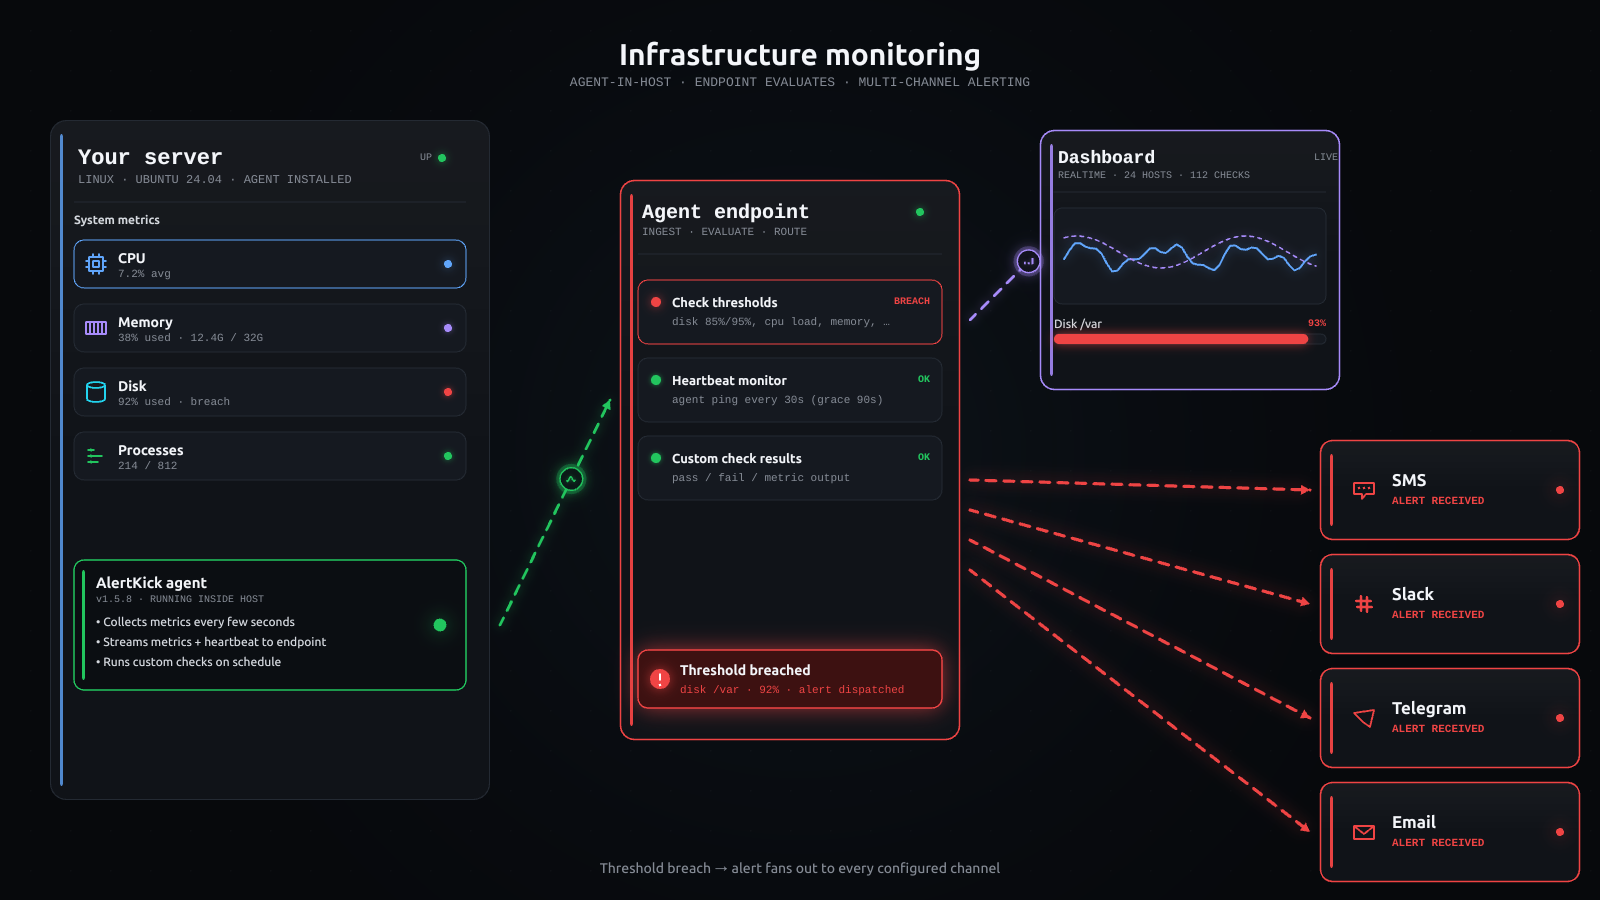This screenshot has width=1600, height=900.
Task: Click the 'Infrastructure monitoring' heading
Action: pos(800,55)
